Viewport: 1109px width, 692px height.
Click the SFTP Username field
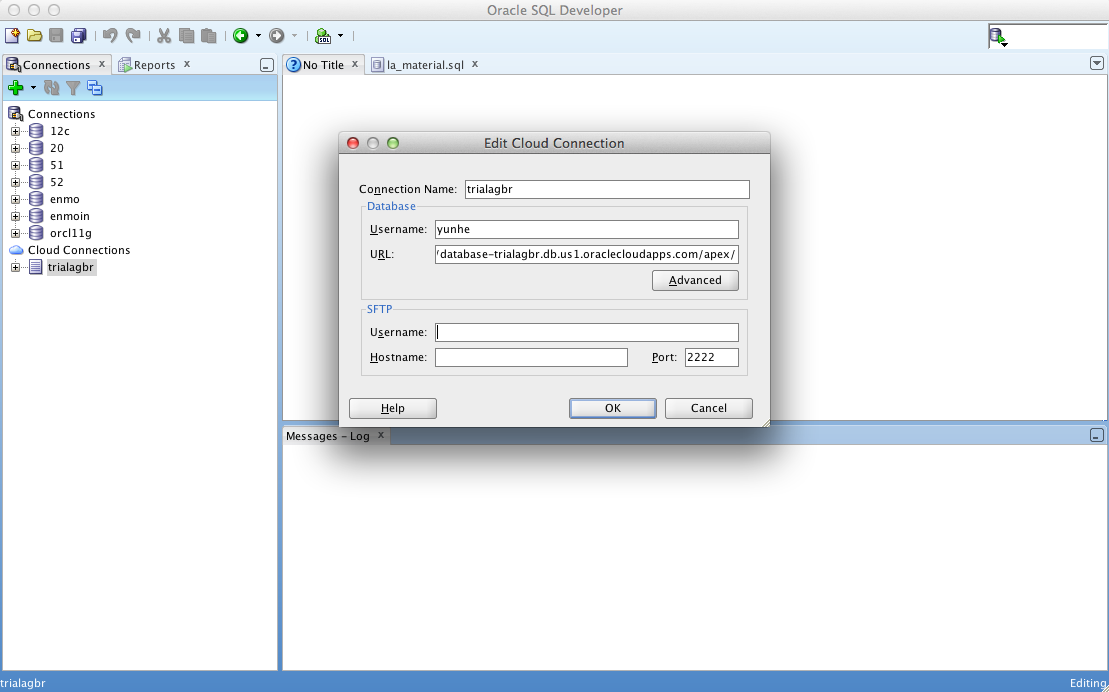point(586,333)
